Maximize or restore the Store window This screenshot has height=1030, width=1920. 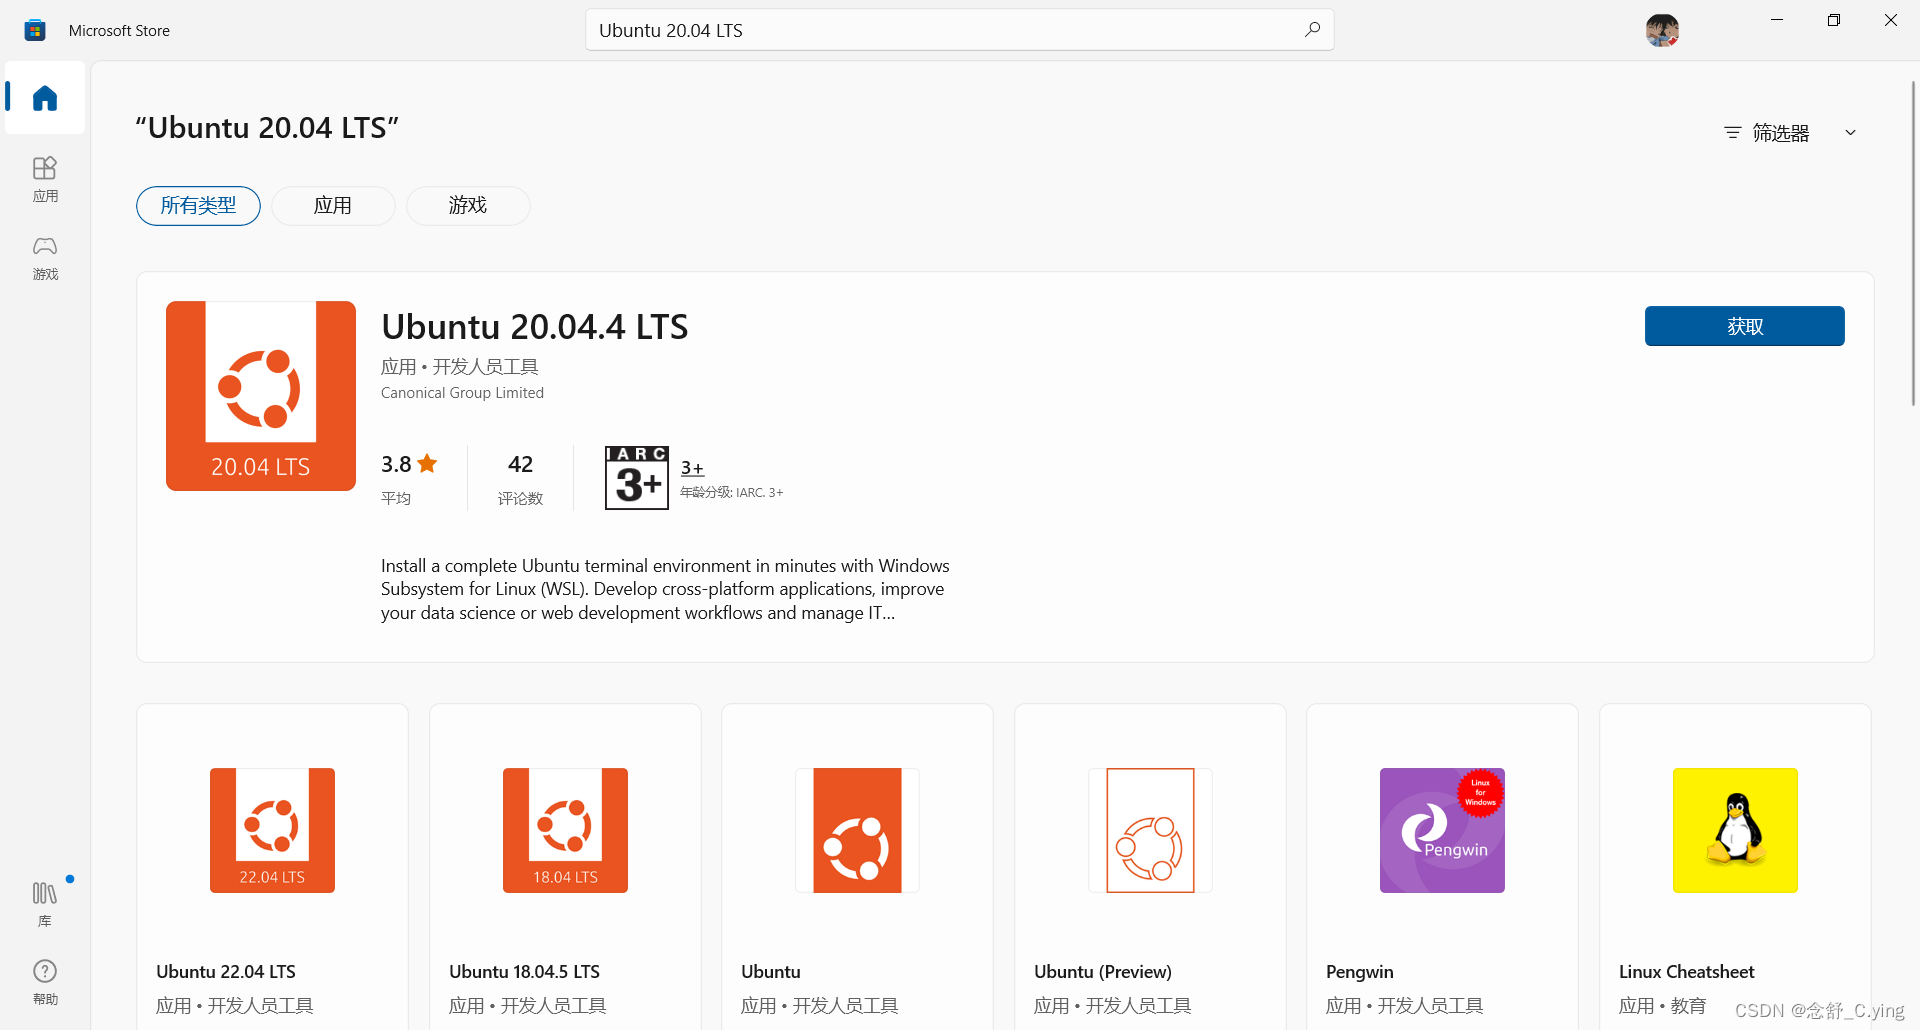(x=1834, y=20)
